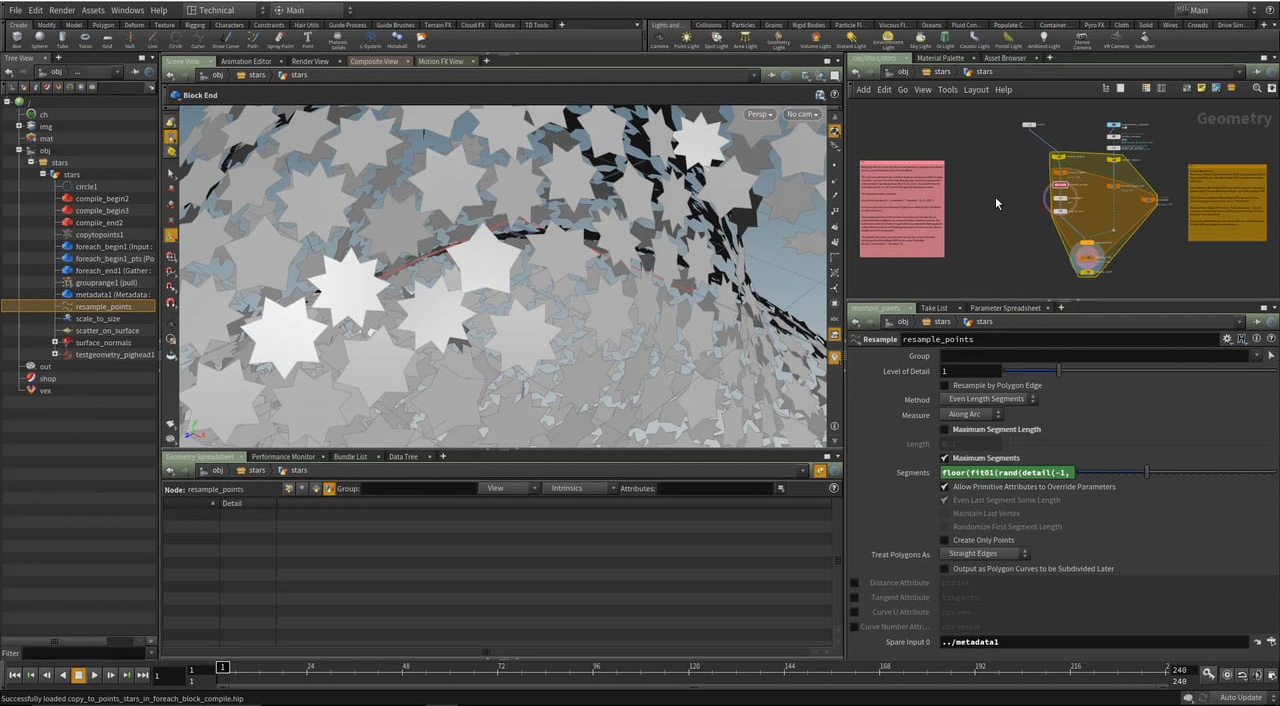Enable Resample by Polygon Edge checkbox
This screenshot has height=706, width=1280.
(945, 386)
